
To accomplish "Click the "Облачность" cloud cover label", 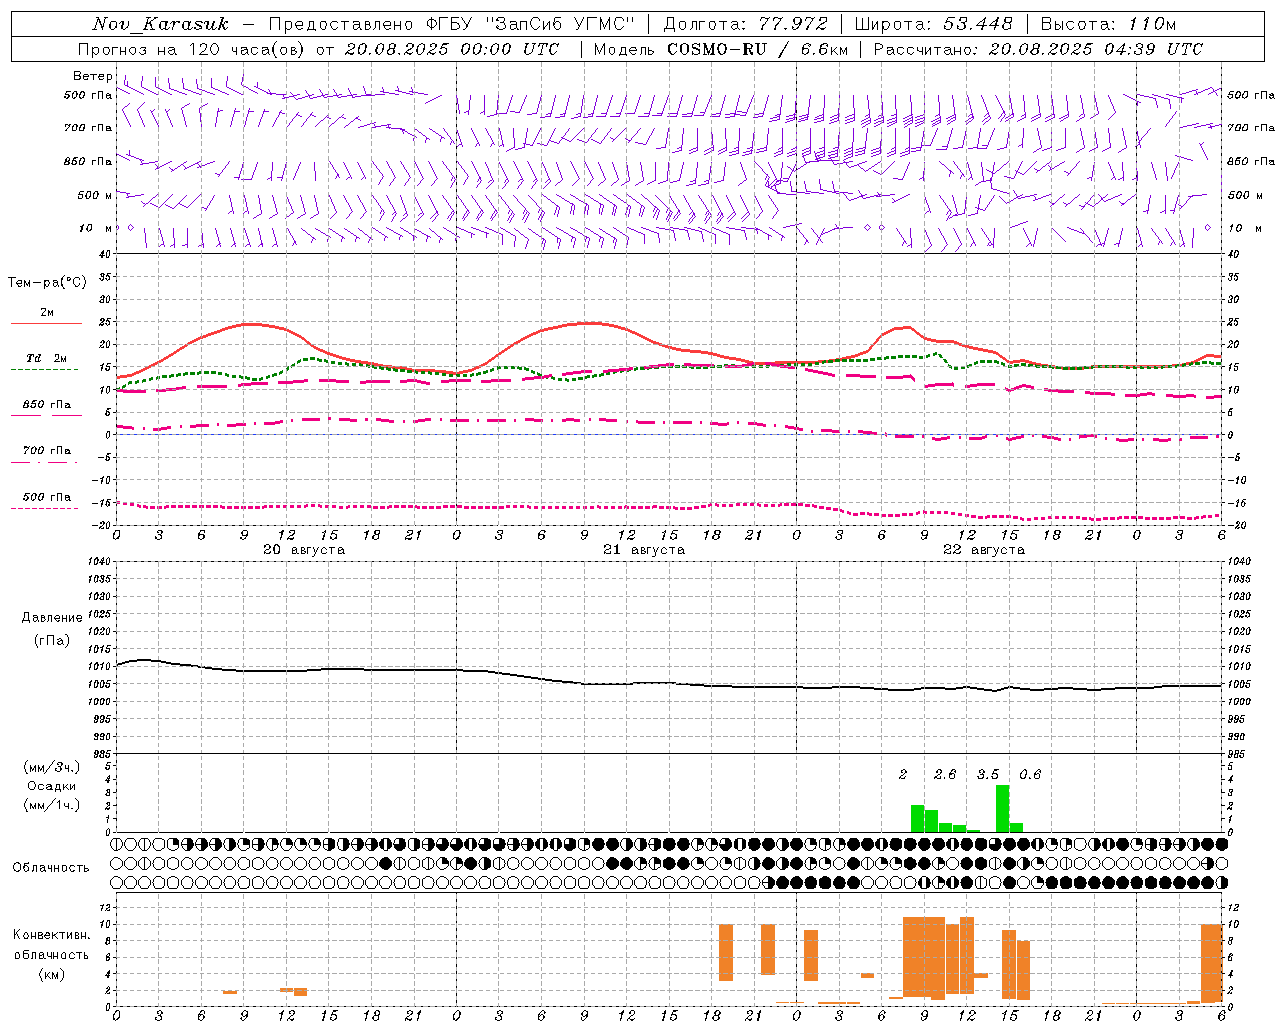I will click(51, 868).
